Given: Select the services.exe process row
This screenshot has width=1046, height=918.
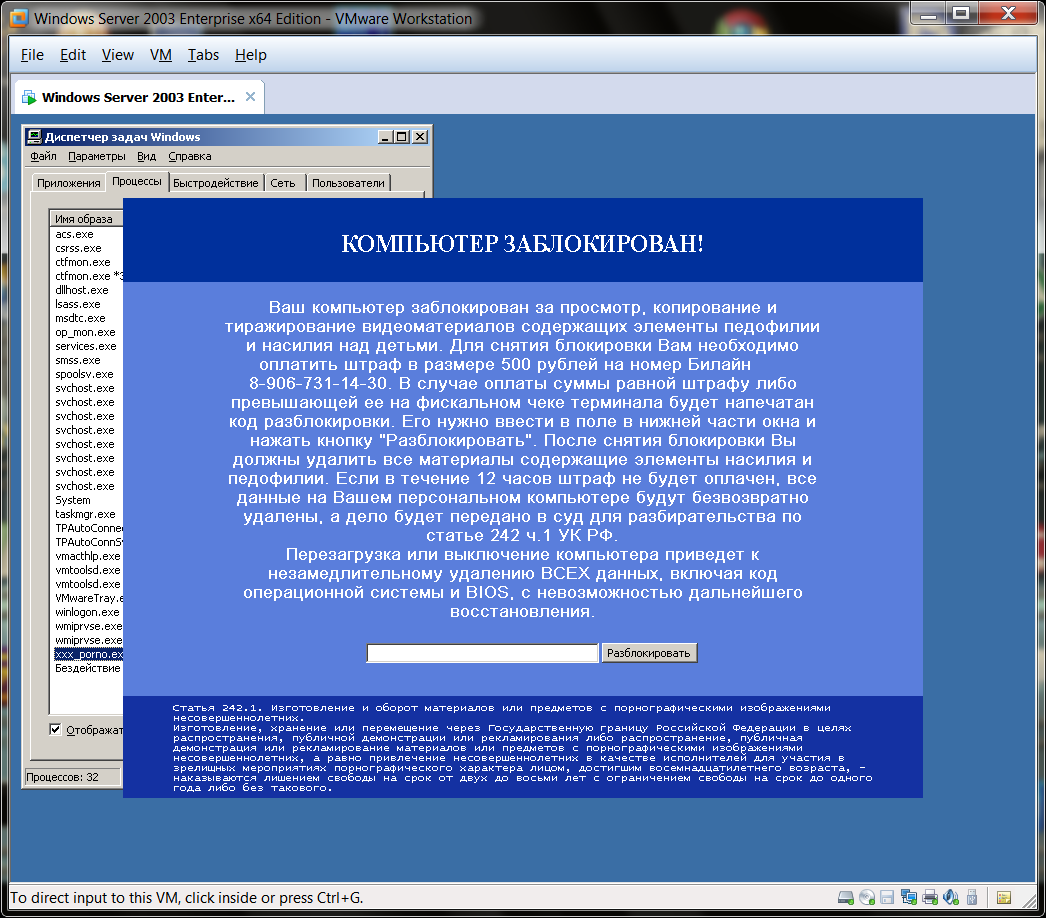Looking at the screenshot, I should pyautogui.click(x=88, y=346).
